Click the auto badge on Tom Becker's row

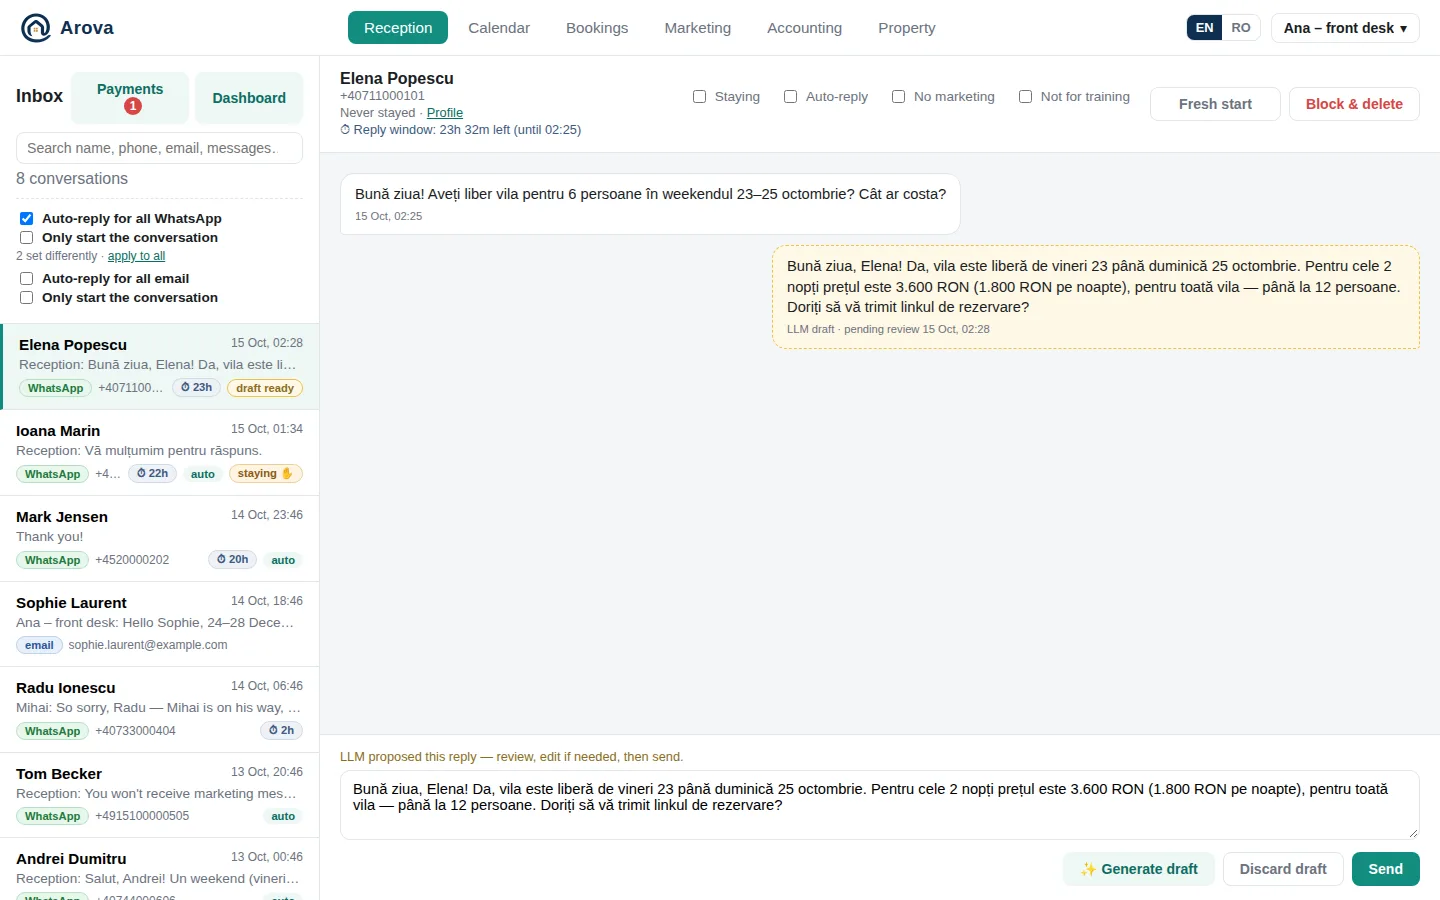(x=283, y=816)
